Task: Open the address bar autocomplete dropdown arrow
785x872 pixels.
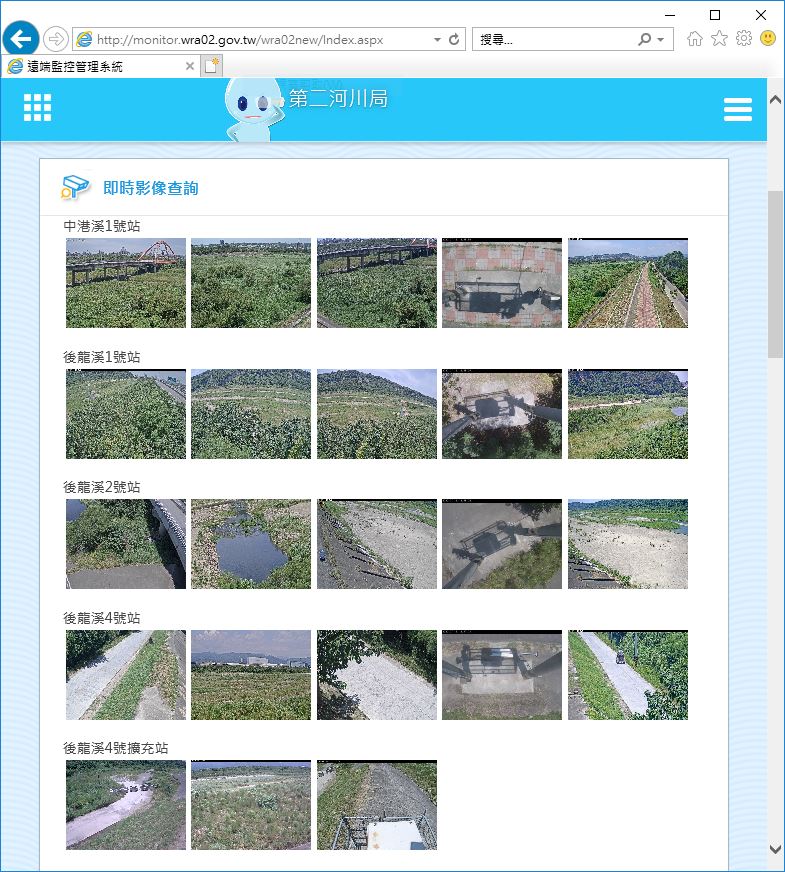Action: point(437,39)
